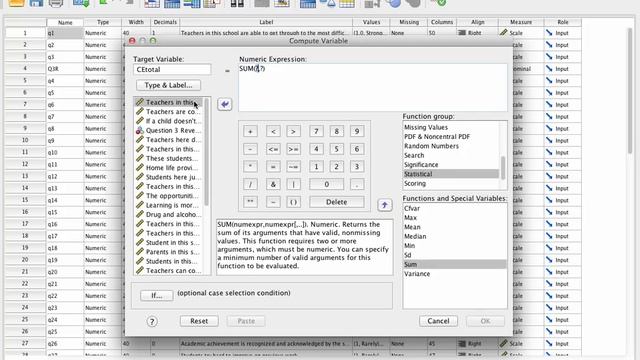Select 'If a child doesn't...' variable

pyautogui.click(x=169, y=121)
